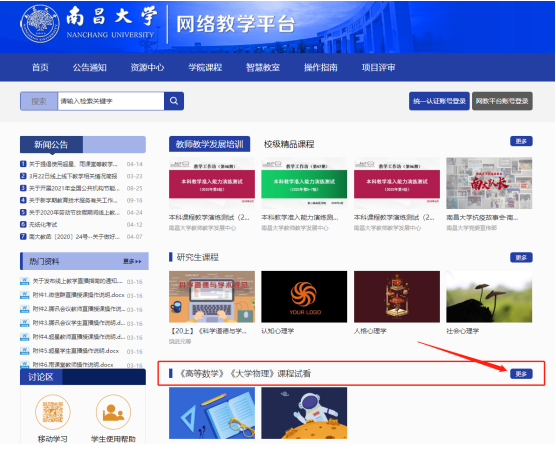Open the 学生使用帮助 icon
The width and height of the screenshot is (556, 449).
(113, 412)
